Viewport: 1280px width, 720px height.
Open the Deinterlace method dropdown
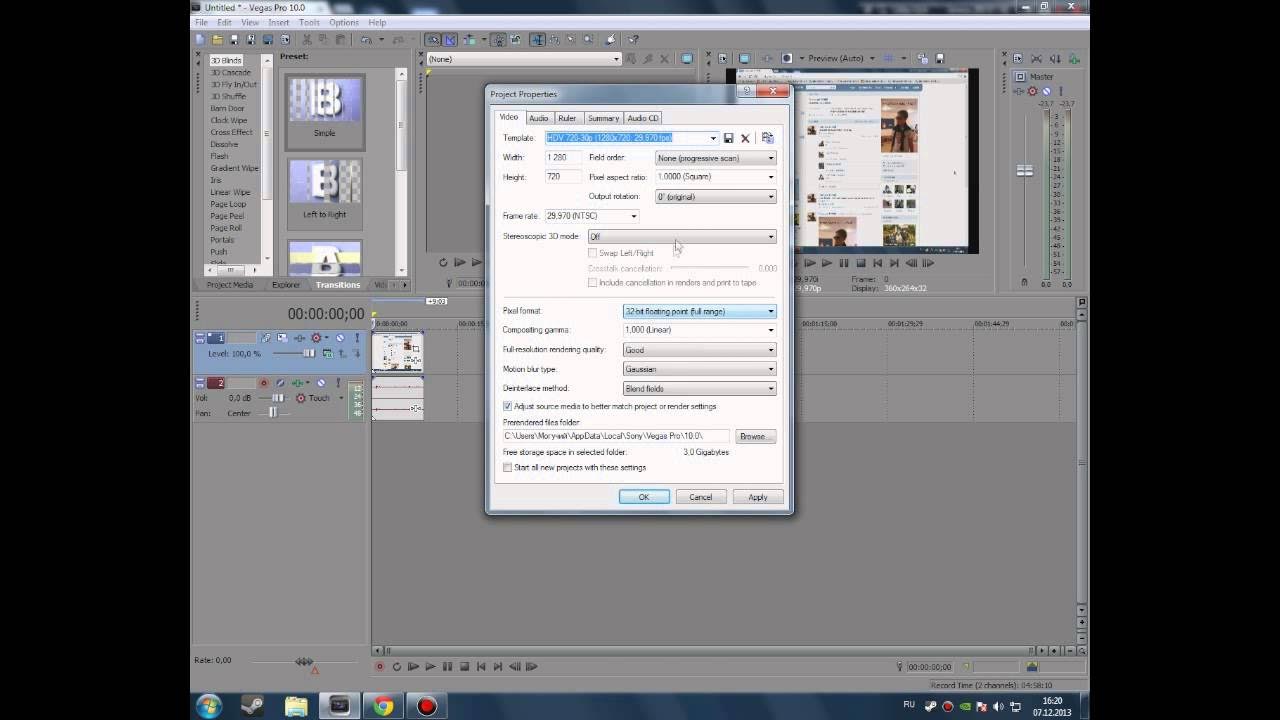tap(699, 389)
